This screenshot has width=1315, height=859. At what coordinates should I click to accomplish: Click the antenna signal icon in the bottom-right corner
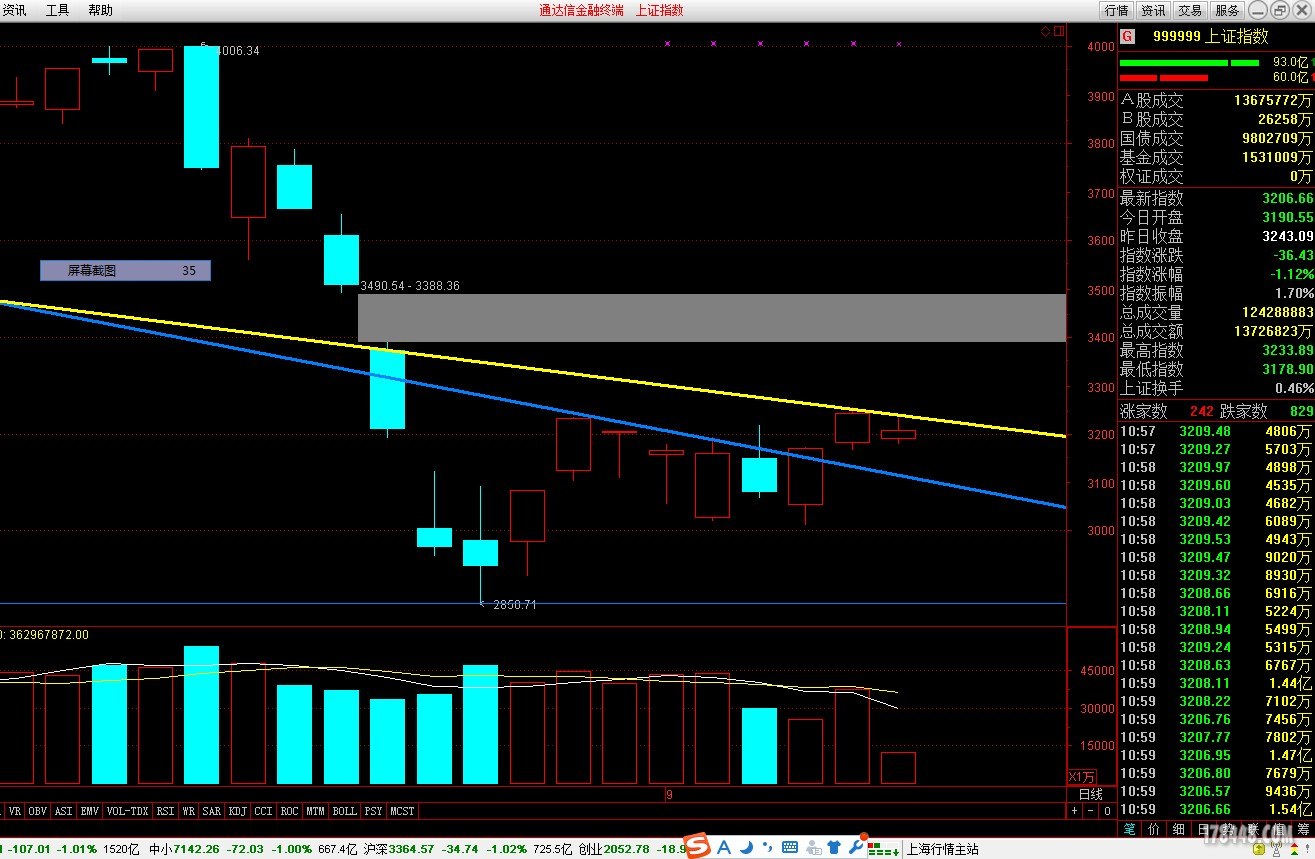coord(1278,849)
